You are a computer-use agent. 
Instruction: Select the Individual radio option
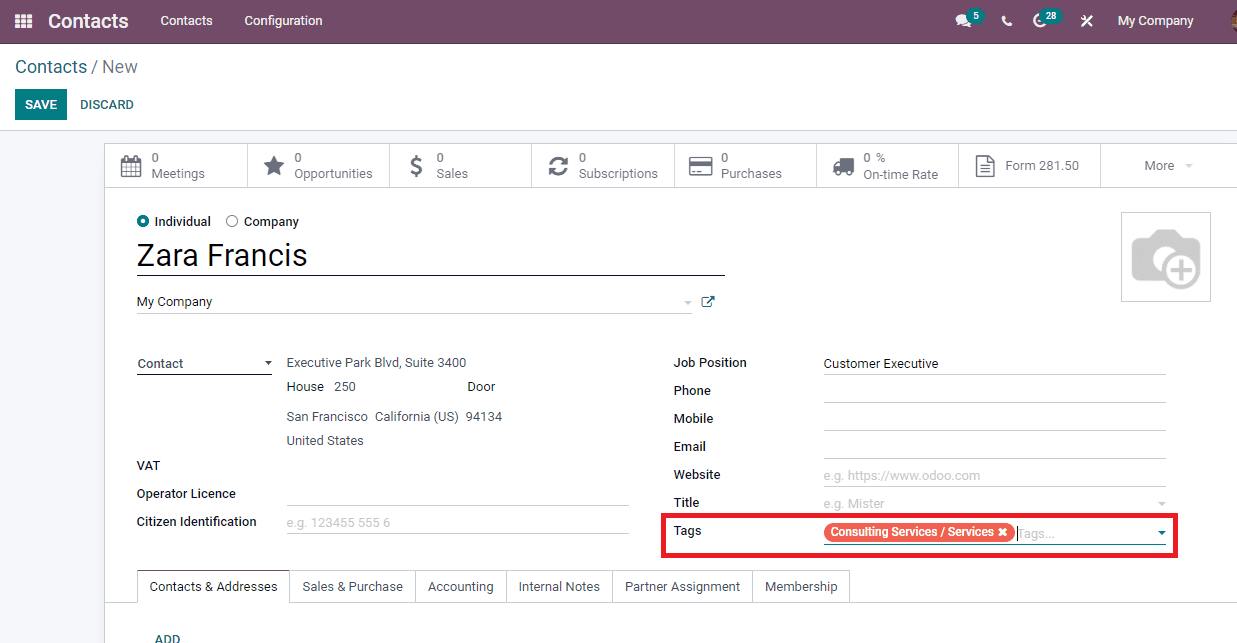point(143,222)
